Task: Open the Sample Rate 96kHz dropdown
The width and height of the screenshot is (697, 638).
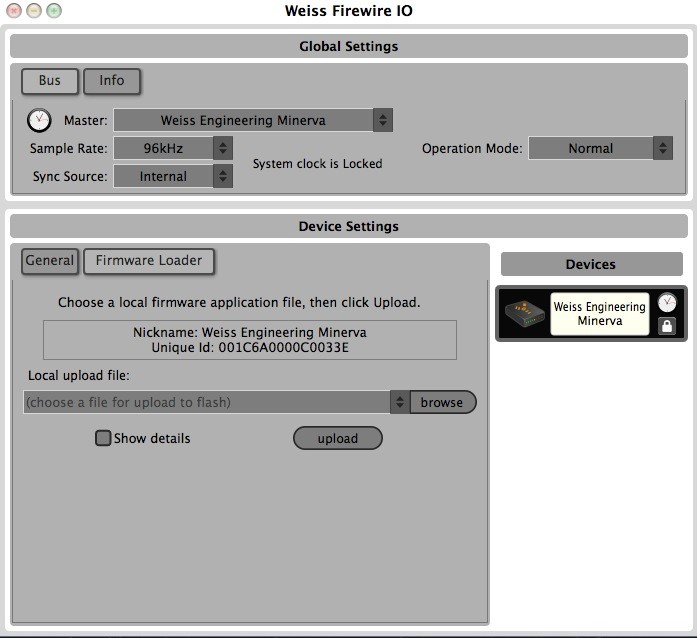Action: [173, 148]
